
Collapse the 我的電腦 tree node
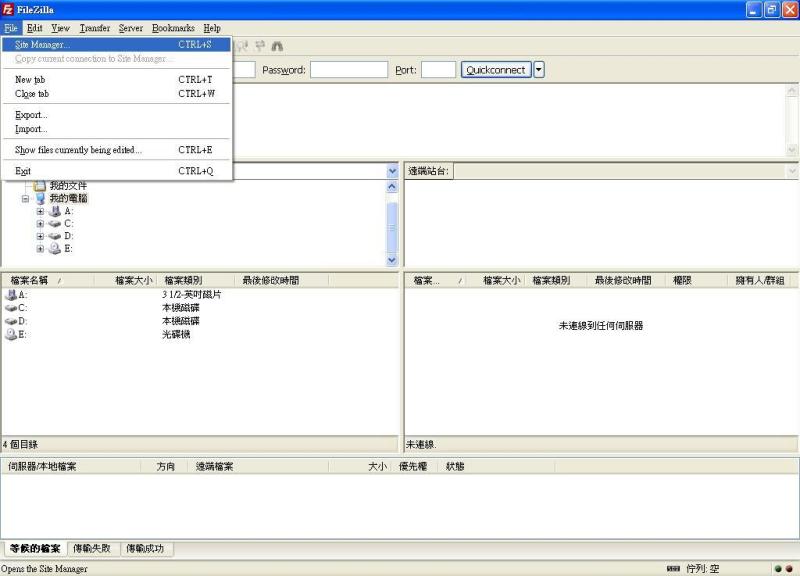tap(26, 198)
